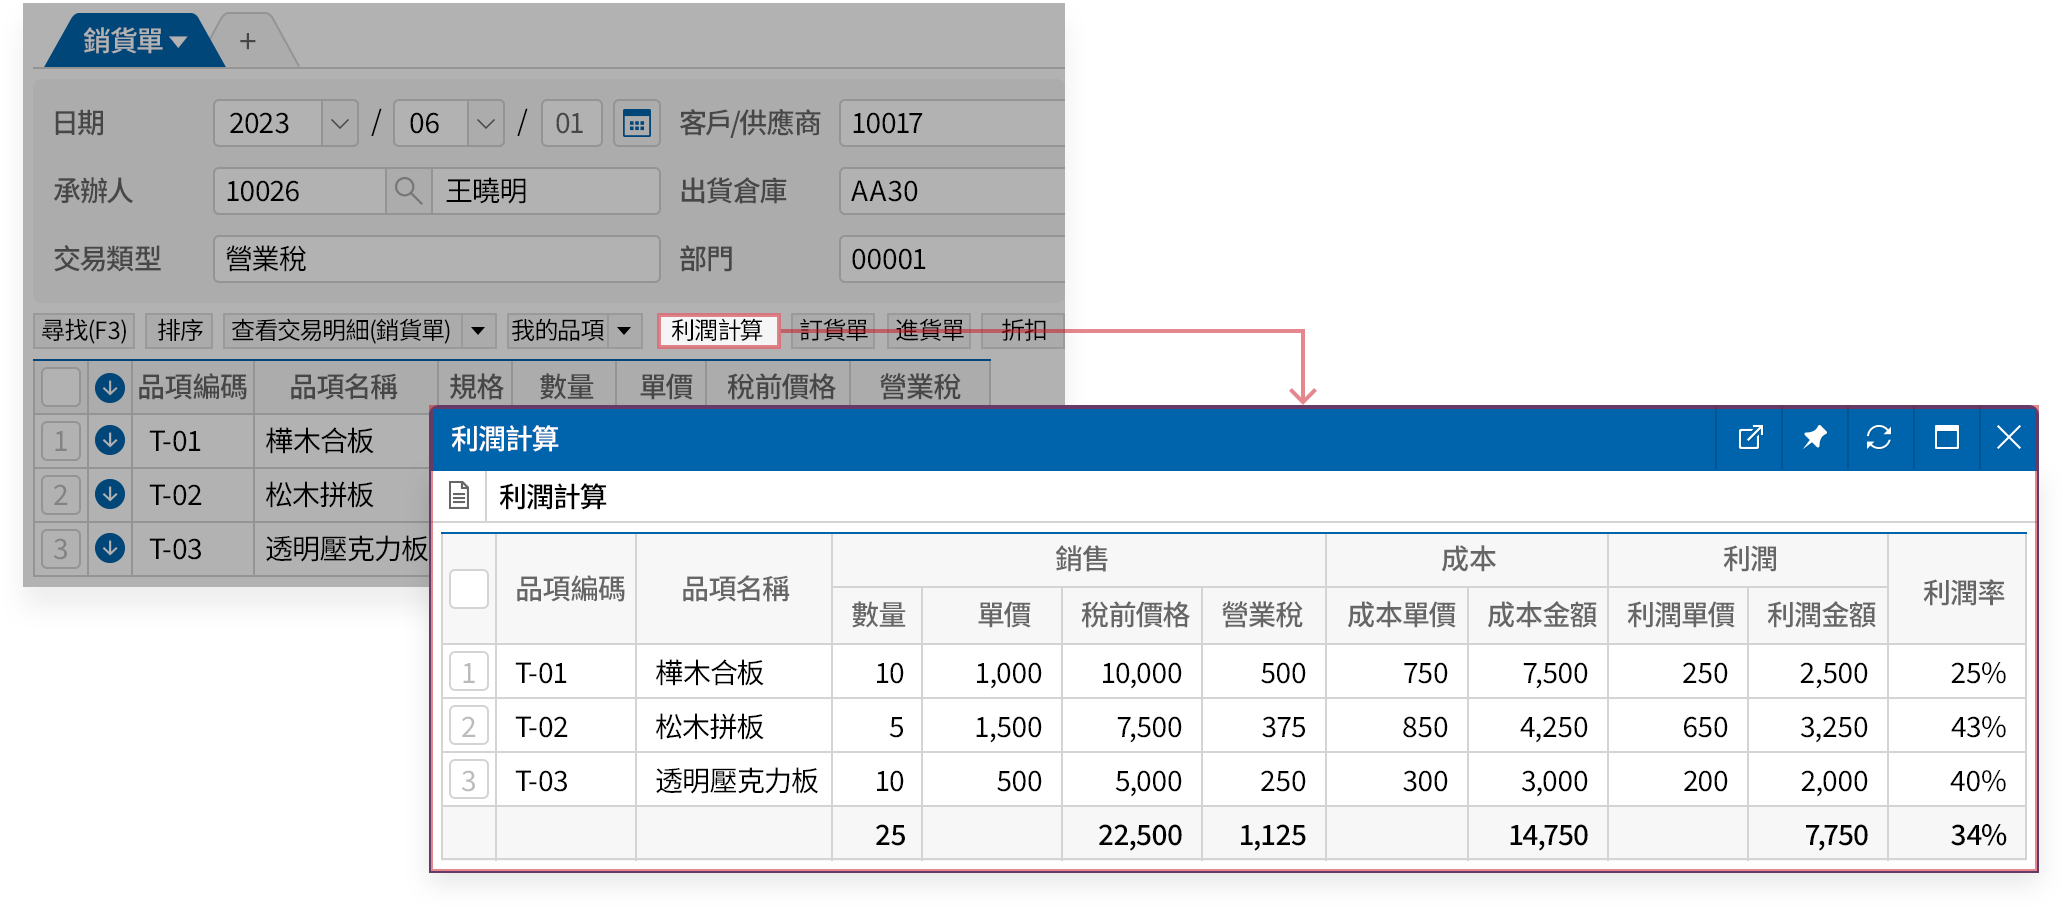Click the magnifier search icon beside 承辦人 10026
Image resolution: width=2063 pixels, height=907 pixels.
click(x=407, y=190)
